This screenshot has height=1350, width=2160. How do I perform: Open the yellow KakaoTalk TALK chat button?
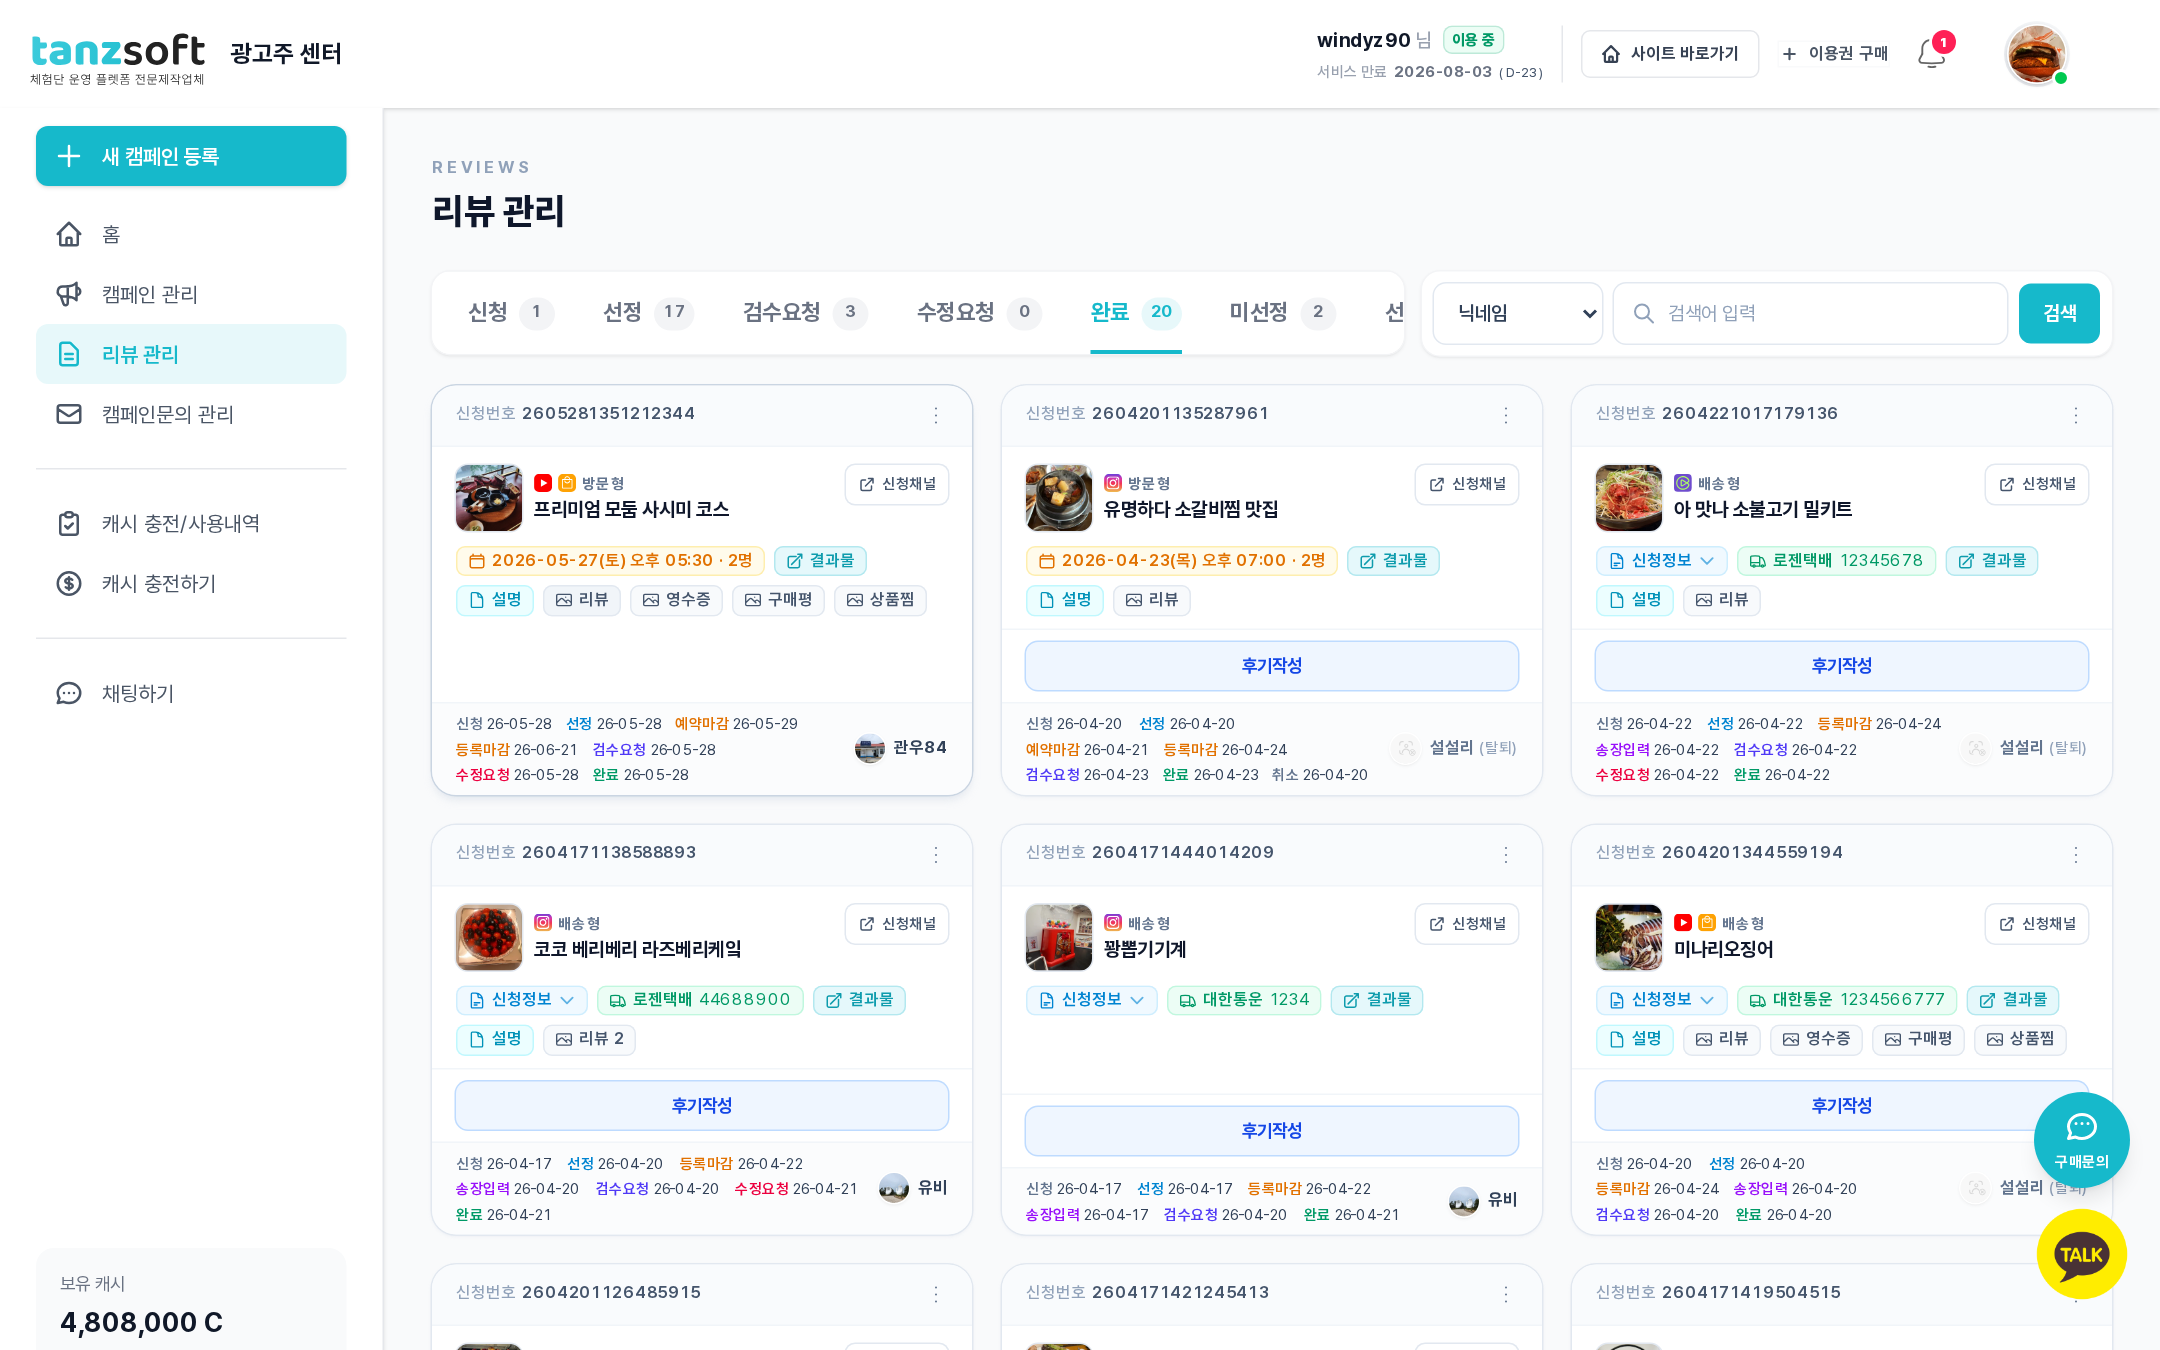click(2081, 1254)
